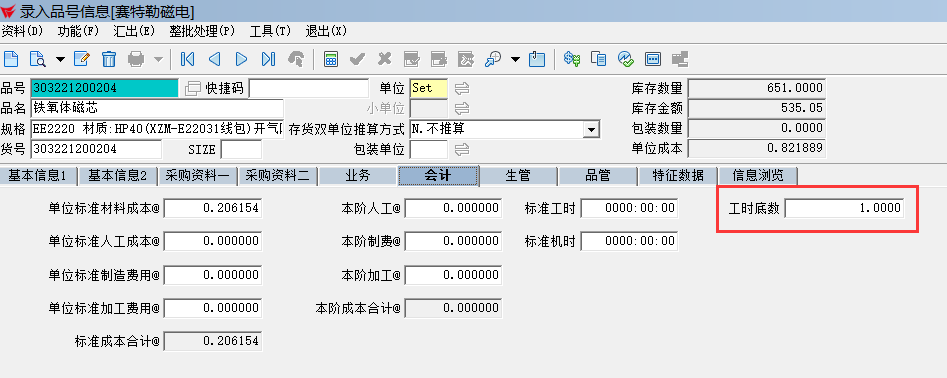This screenshot has height=378, width=947.
Task: Switch to the 特征数据 tab
Action: (x=678, y=176)
